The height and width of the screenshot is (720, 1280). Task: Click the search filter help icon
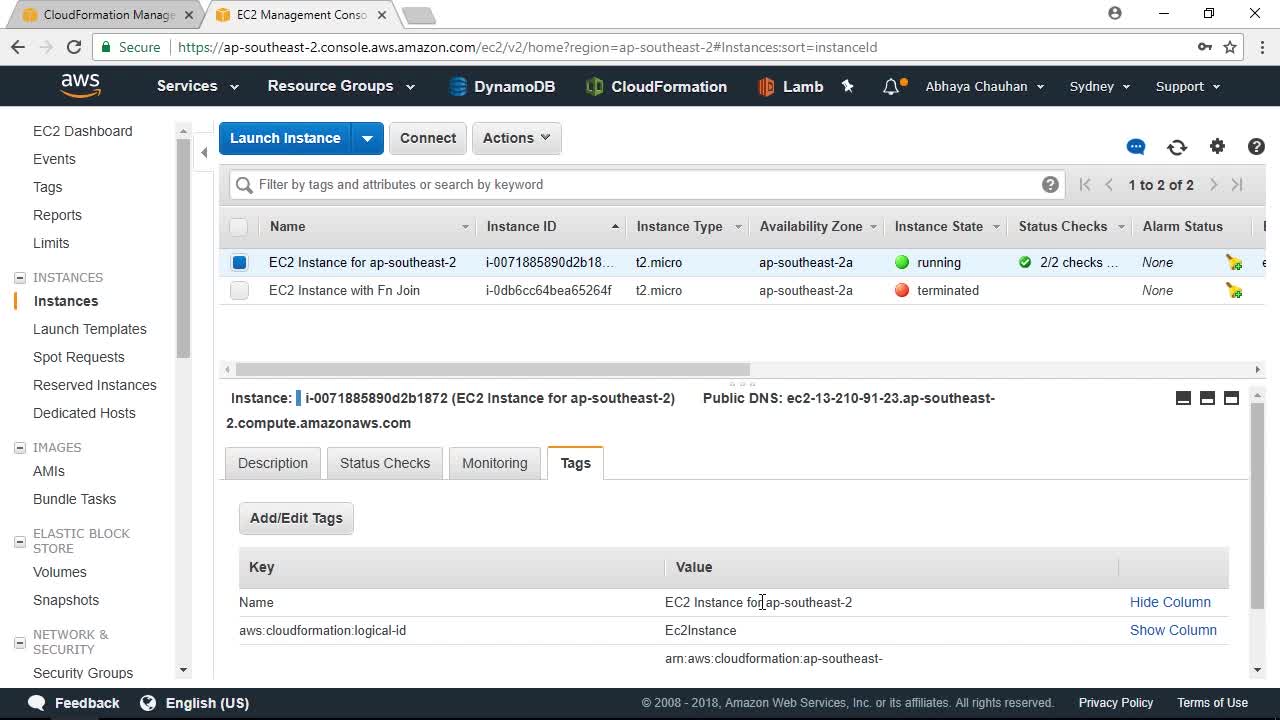1050,184
